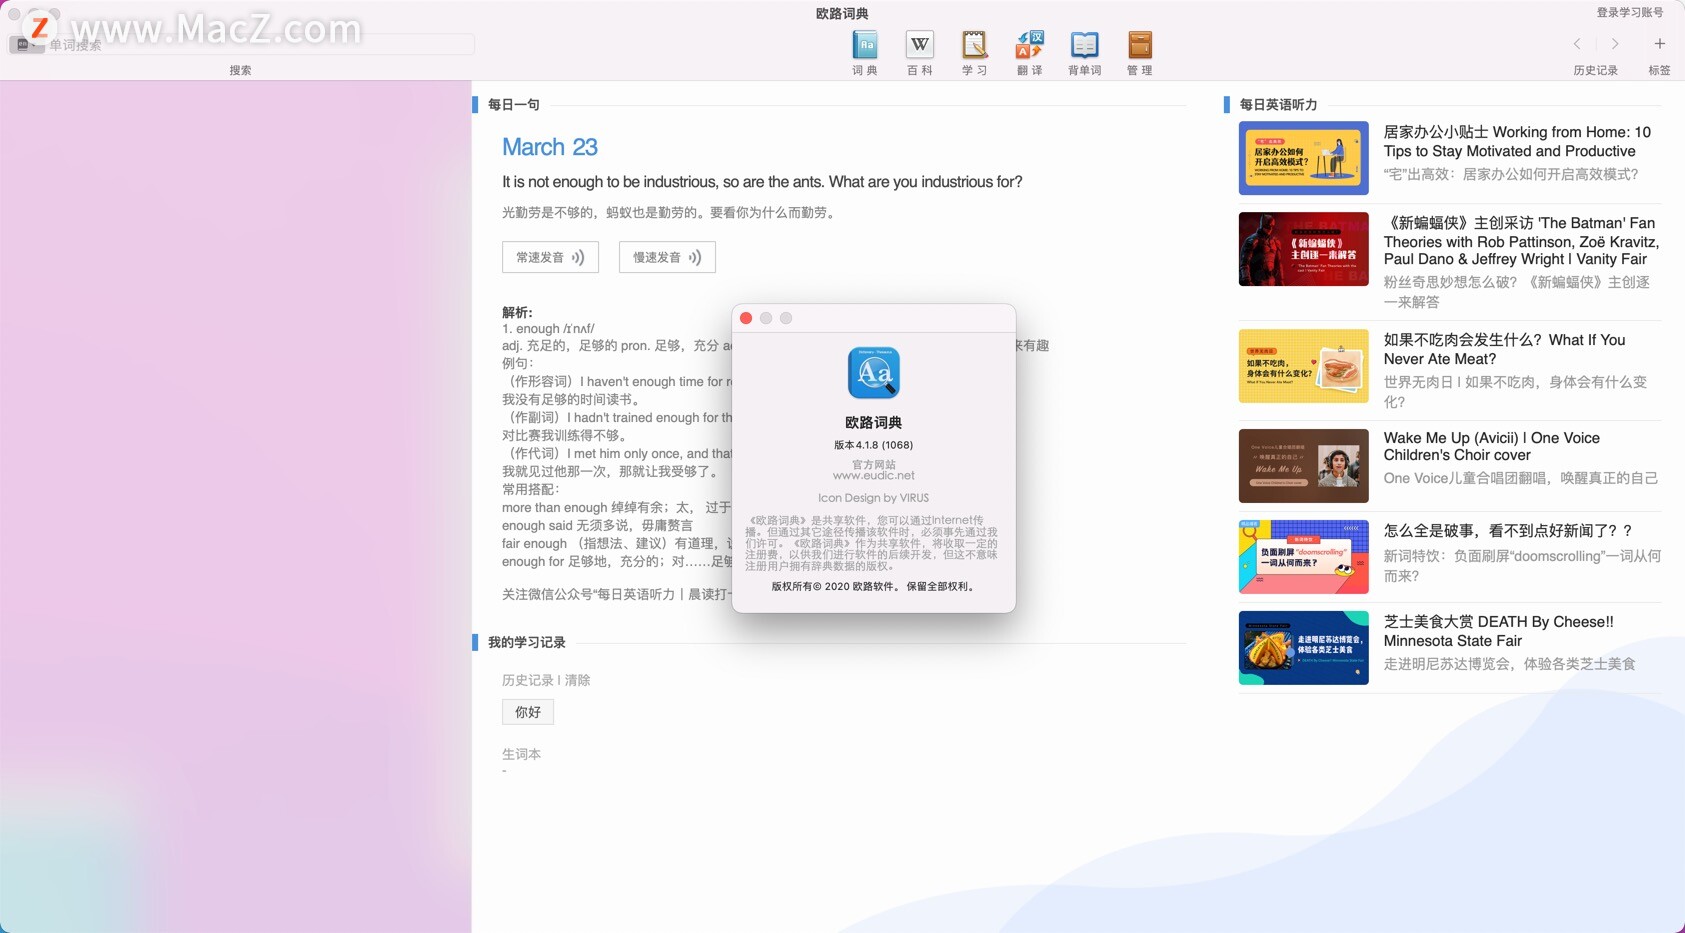Image resolution: width=1685 pixels, height=933 pixels.
Task: Click the 标签 label under plus icon
Action: [1660, 70]
